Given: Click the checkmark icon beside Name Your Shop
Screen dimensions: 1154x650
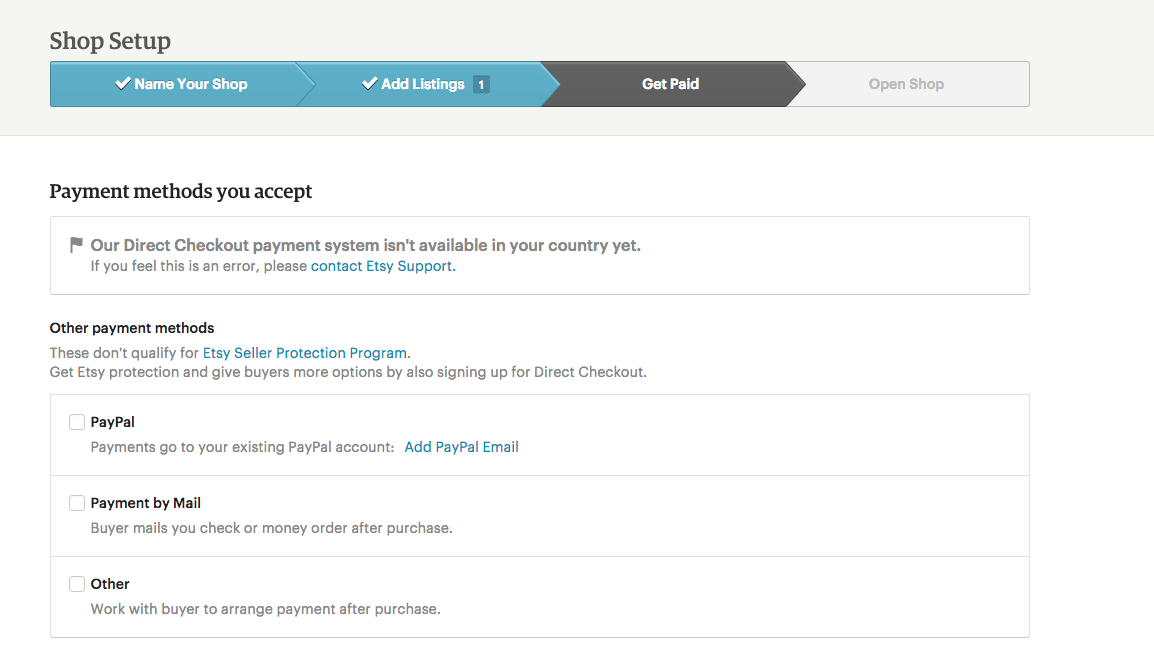Looking at the screenshot, I should [x=123, y=83].
